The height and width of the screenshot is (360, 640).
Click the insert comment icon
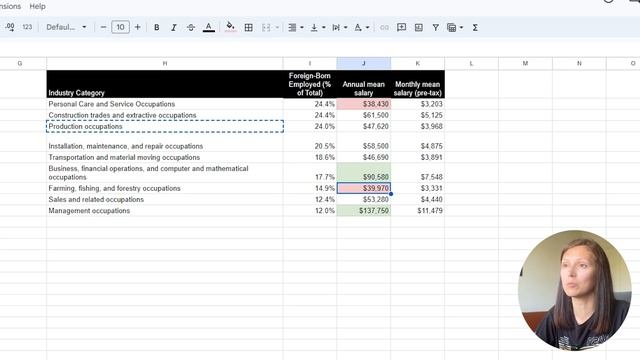(401, 27)
